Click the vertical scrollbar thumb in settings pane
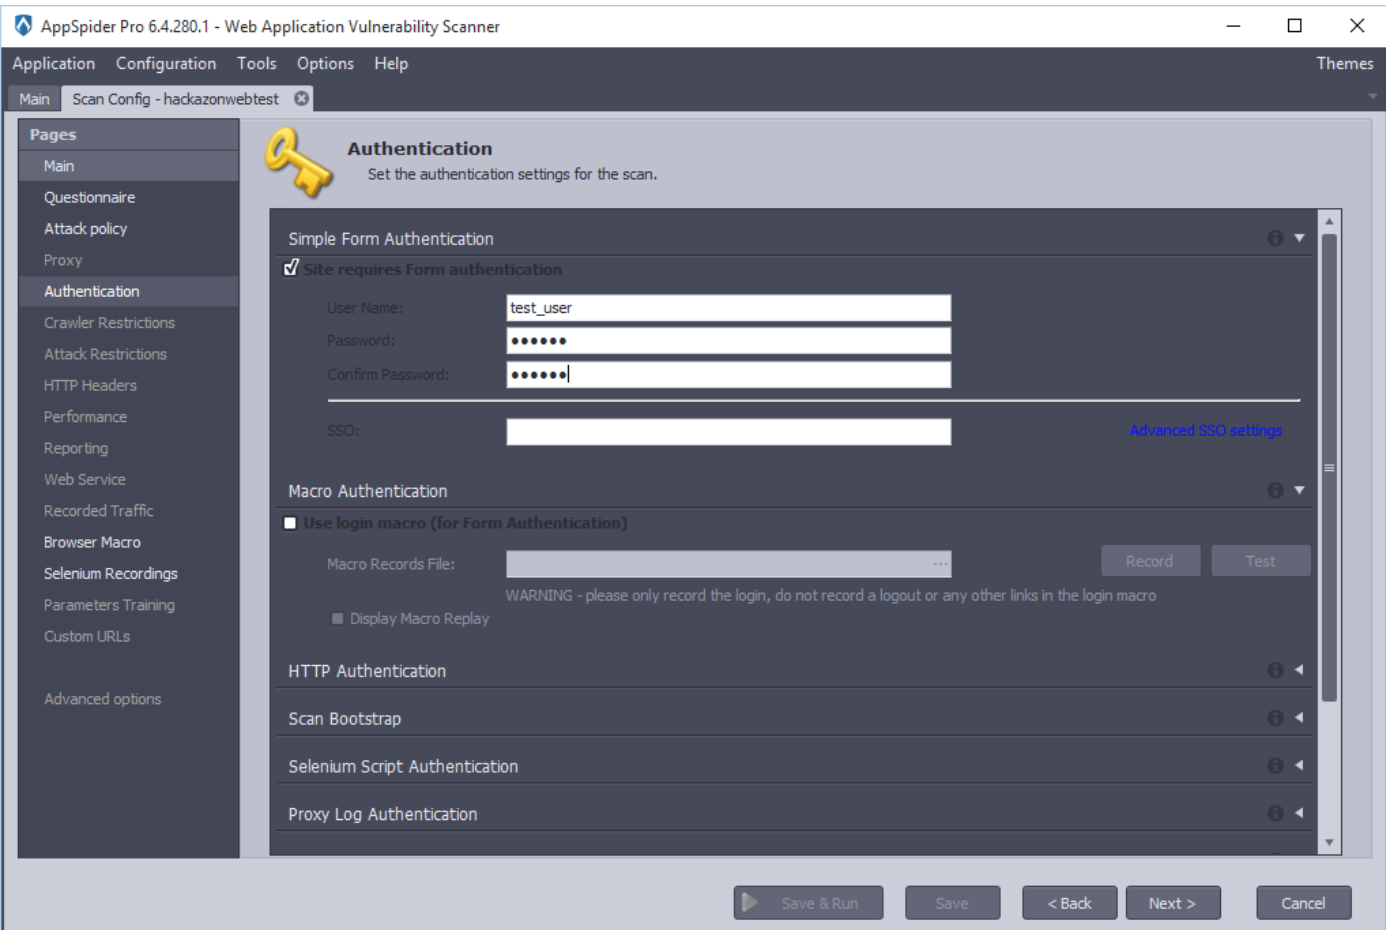Screen dimensions: 1386x930 (x=1329, y=467)
